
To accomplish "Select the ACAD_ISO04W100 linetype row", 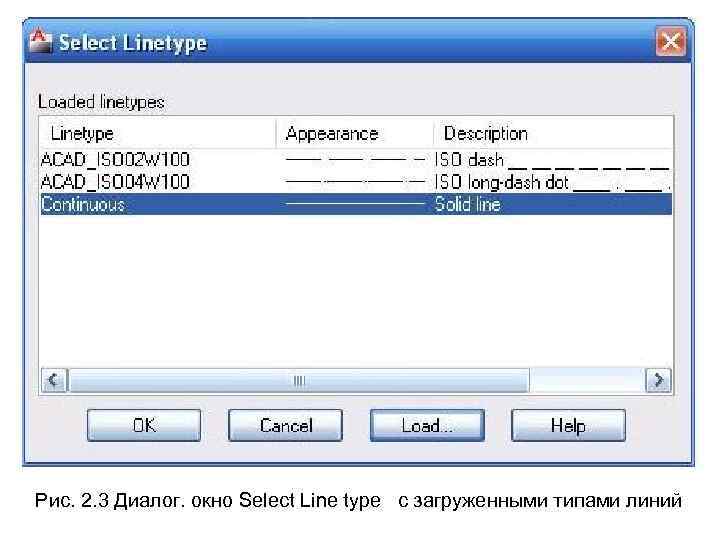I will coord(356,182).
